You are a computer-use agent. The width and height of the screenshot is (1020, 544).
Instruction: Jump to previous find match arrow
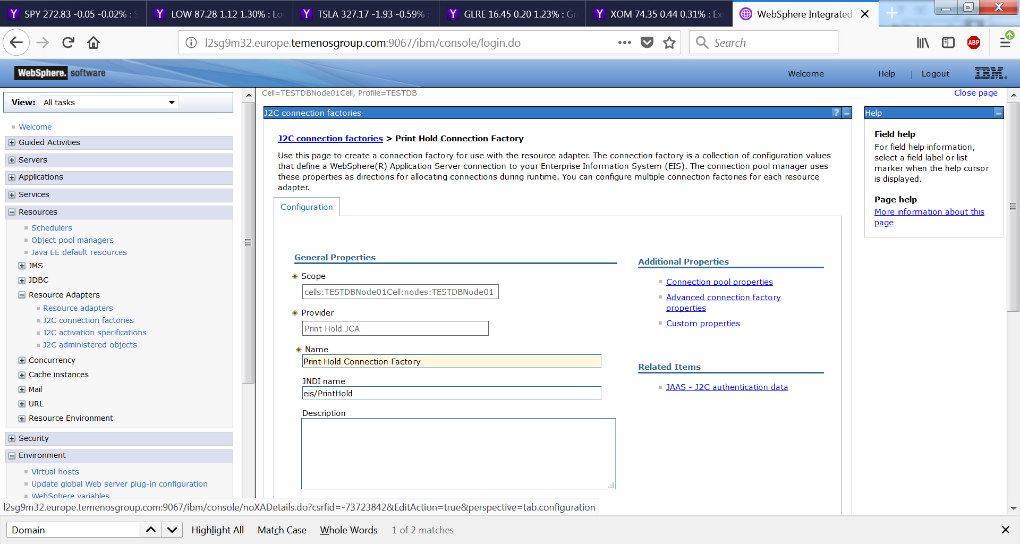click(x=151, y=530)
